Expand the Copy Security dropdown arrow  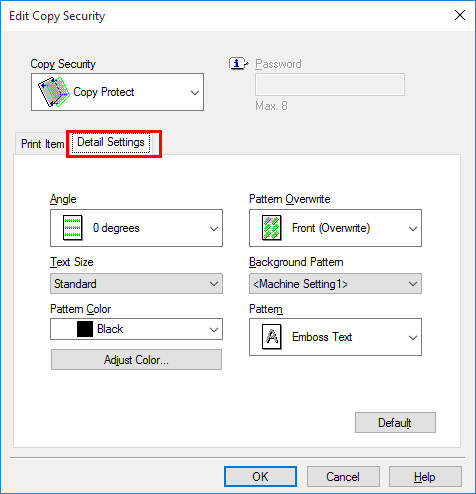click(x=195, y=92)
